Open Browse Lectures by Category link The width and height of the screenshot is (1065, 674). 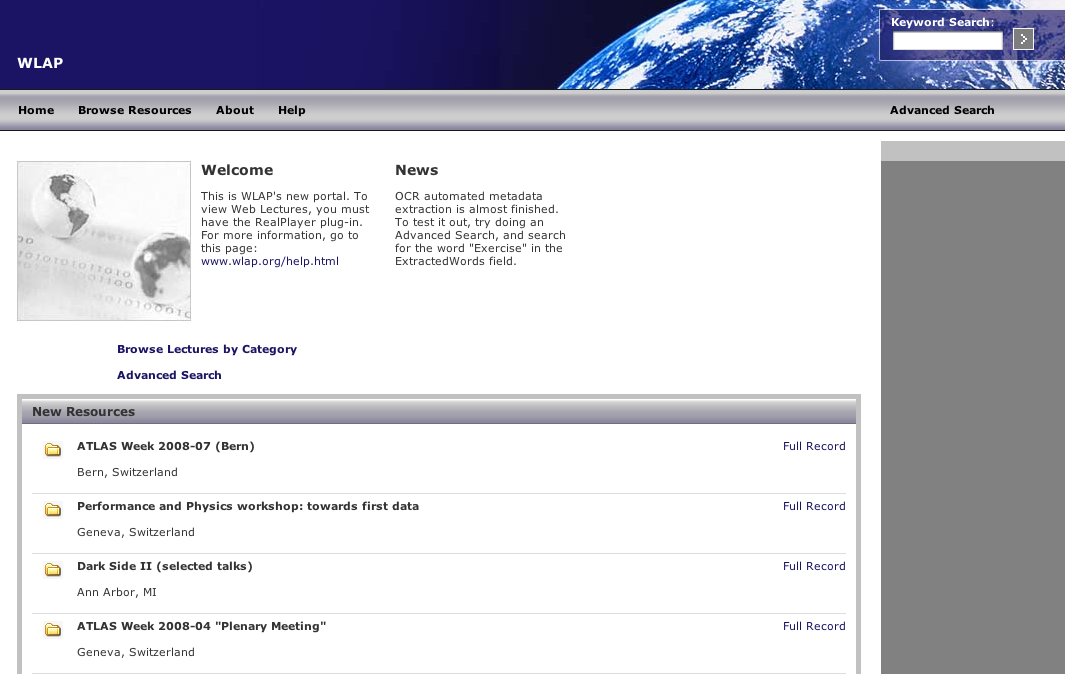tap(207, 349)
